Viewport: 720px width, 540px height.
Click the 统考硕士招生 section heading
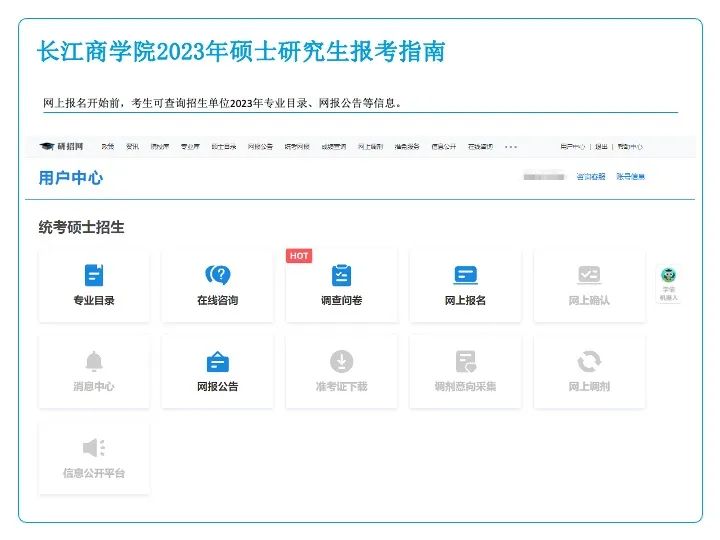[x=81, y=227]
